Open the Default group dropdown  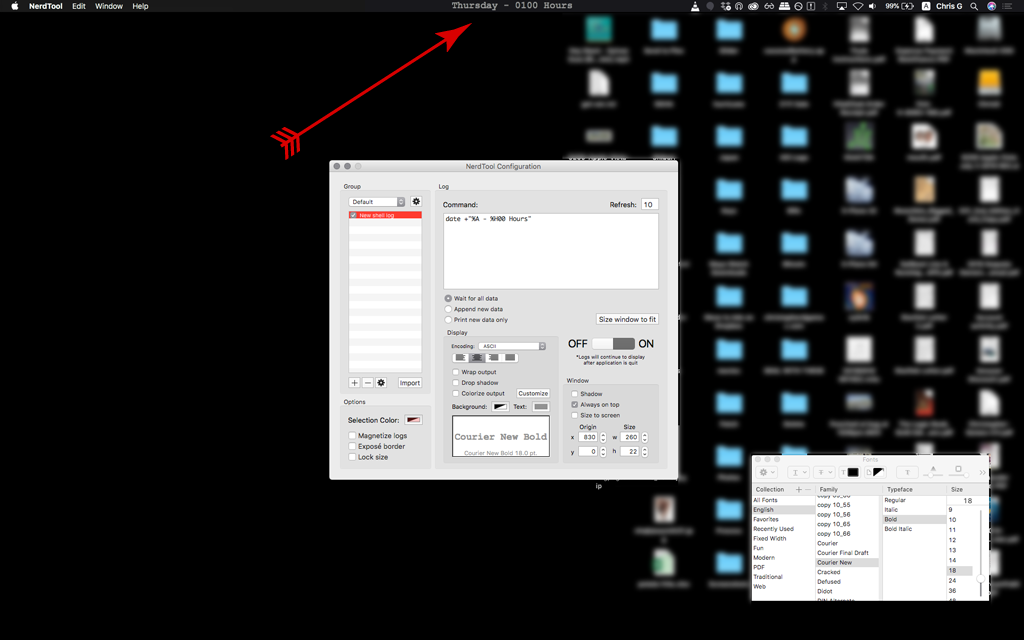(374, 202)
